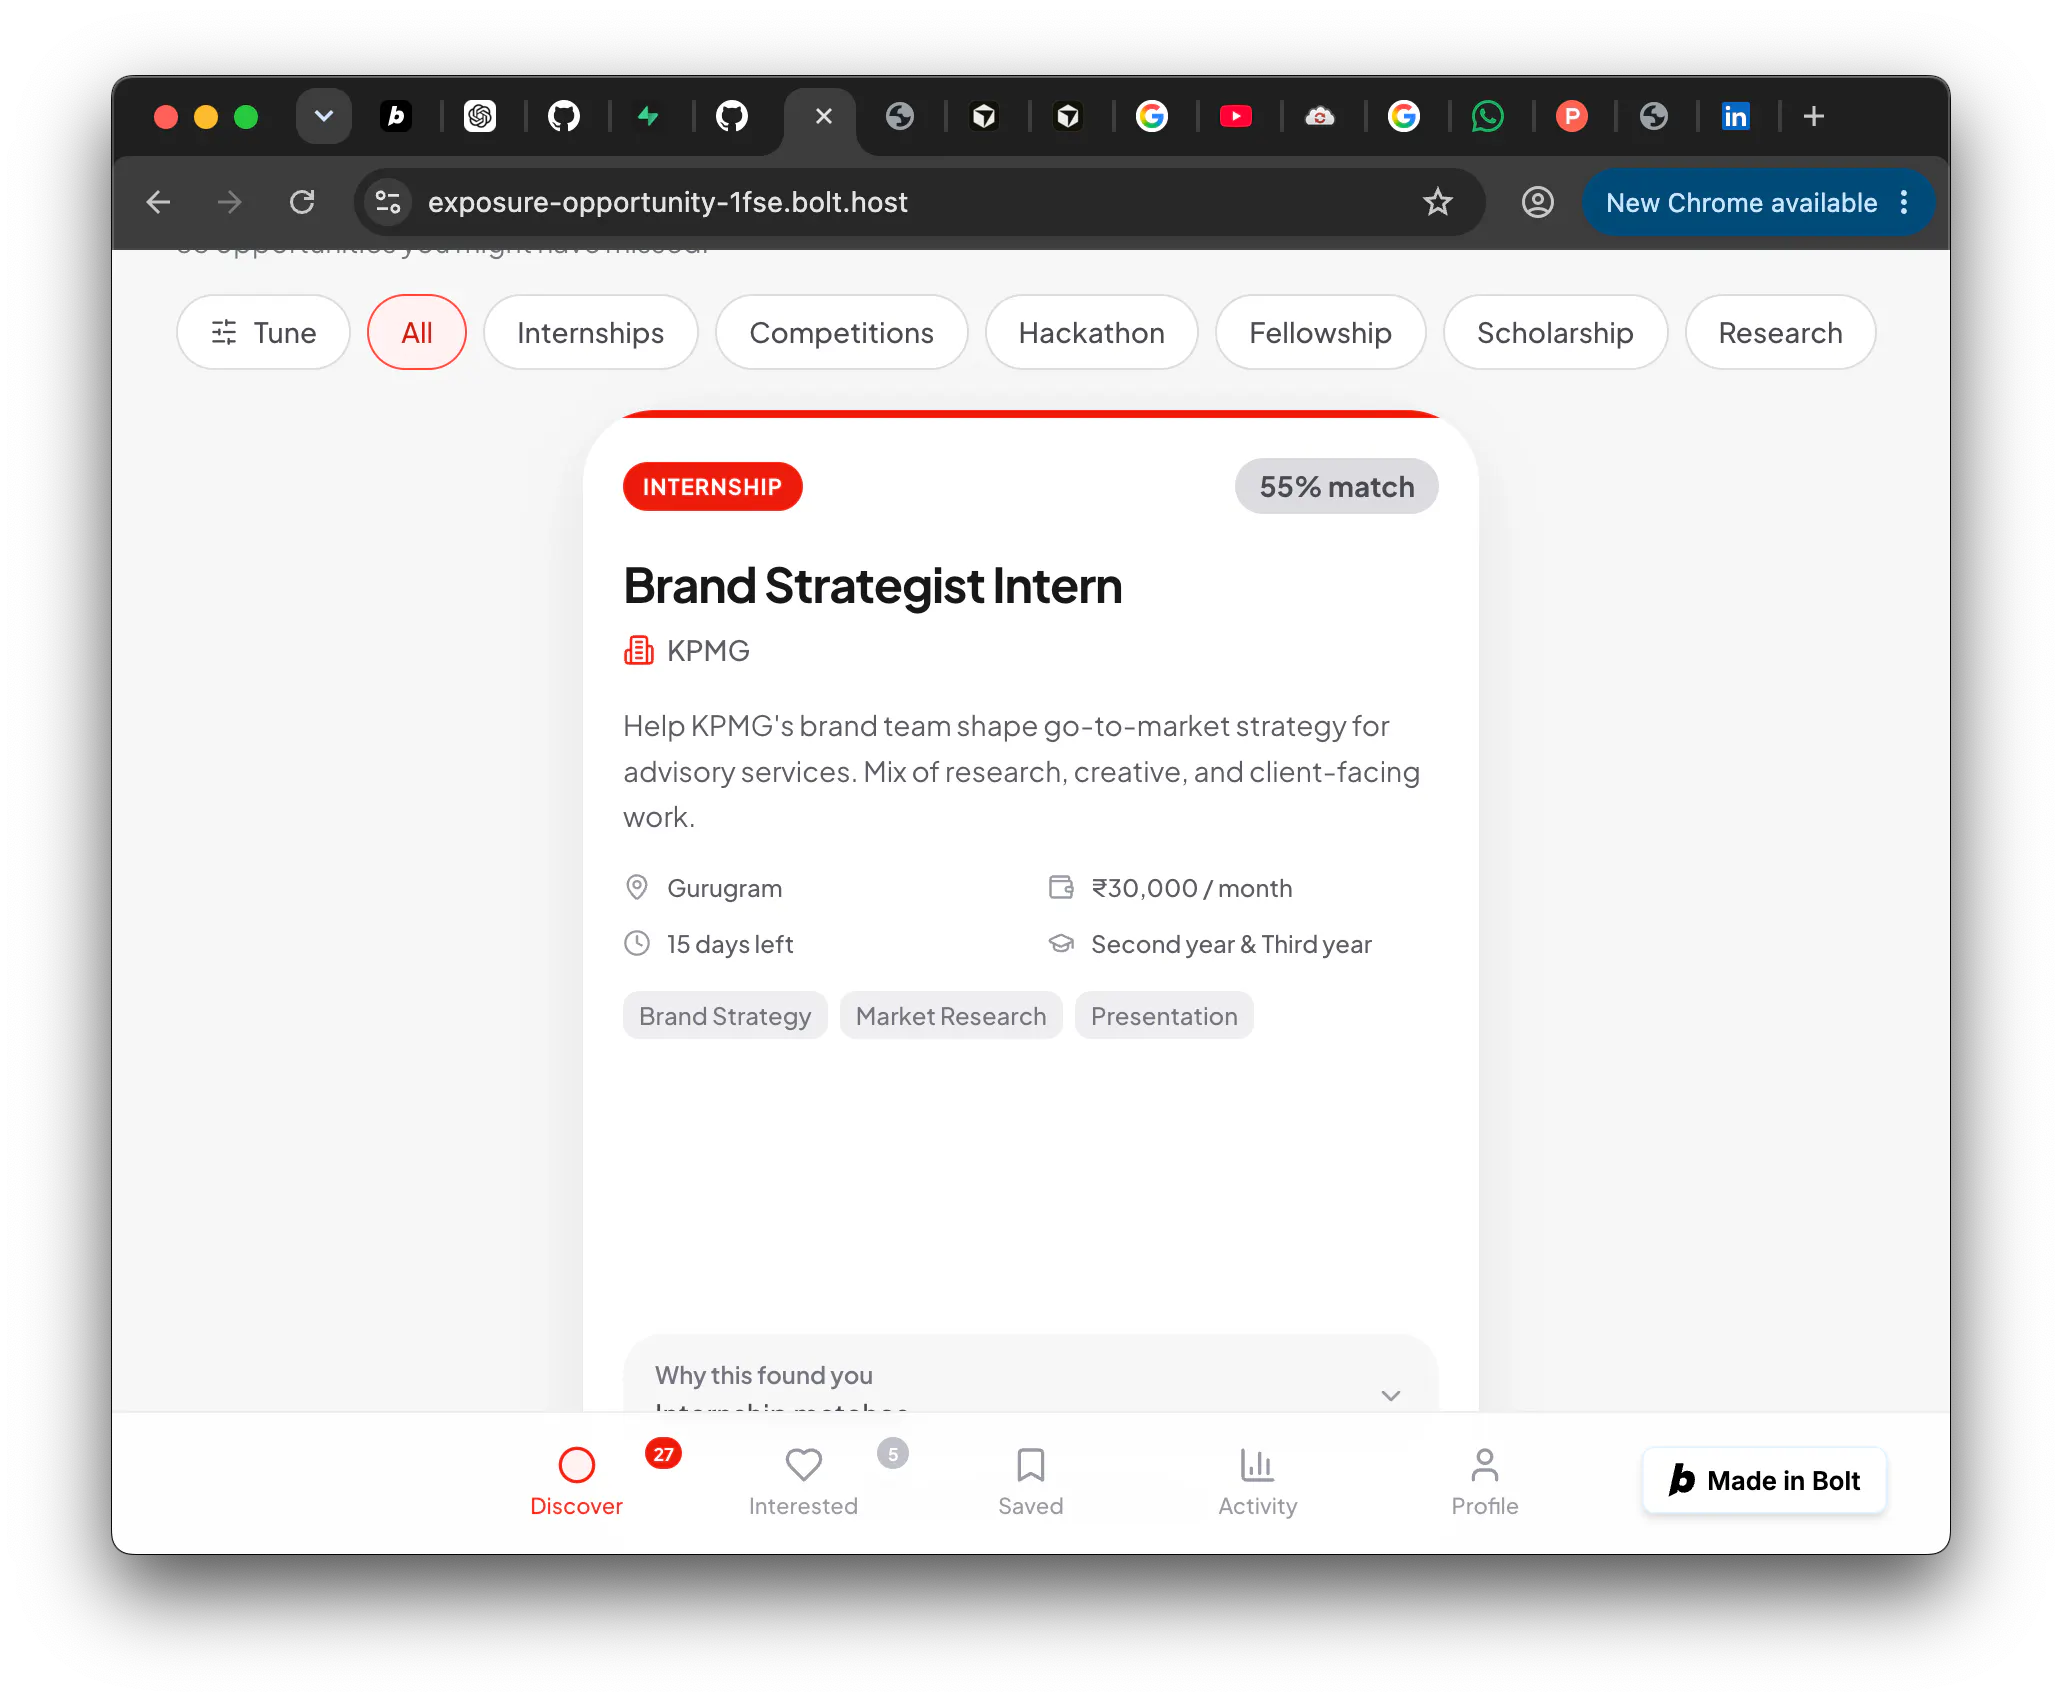Open the Brand Strategist Intern title
The width and height of the screenshot is (2062, 1702).
coord(873,586)
